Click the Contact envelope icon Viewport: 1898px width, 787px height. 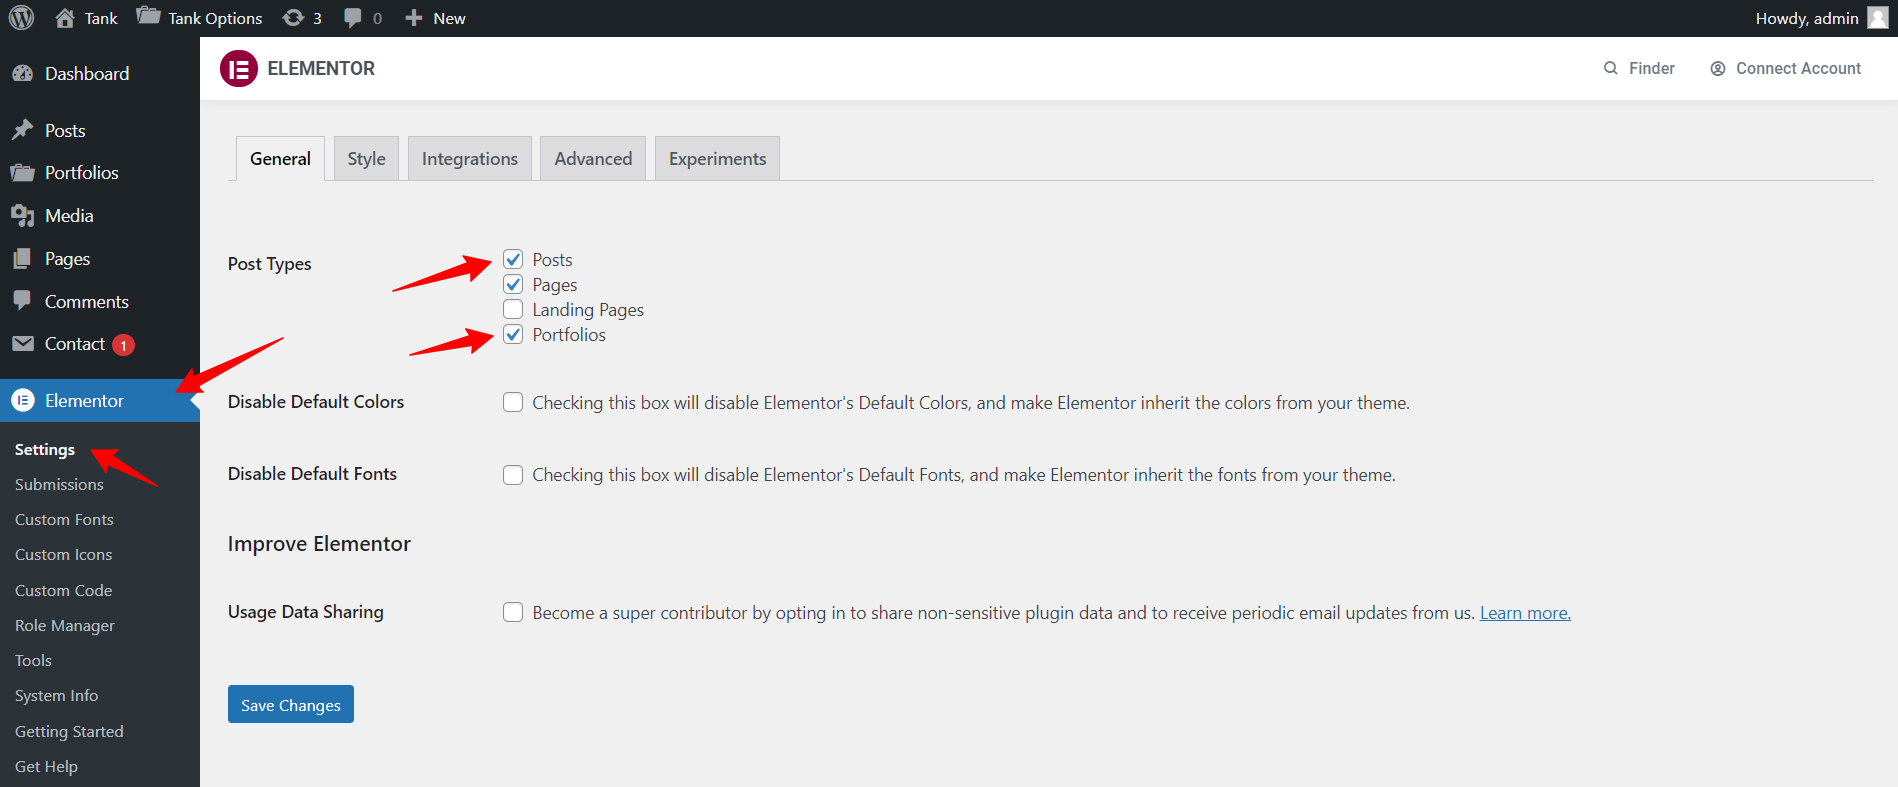pos(22,344)
